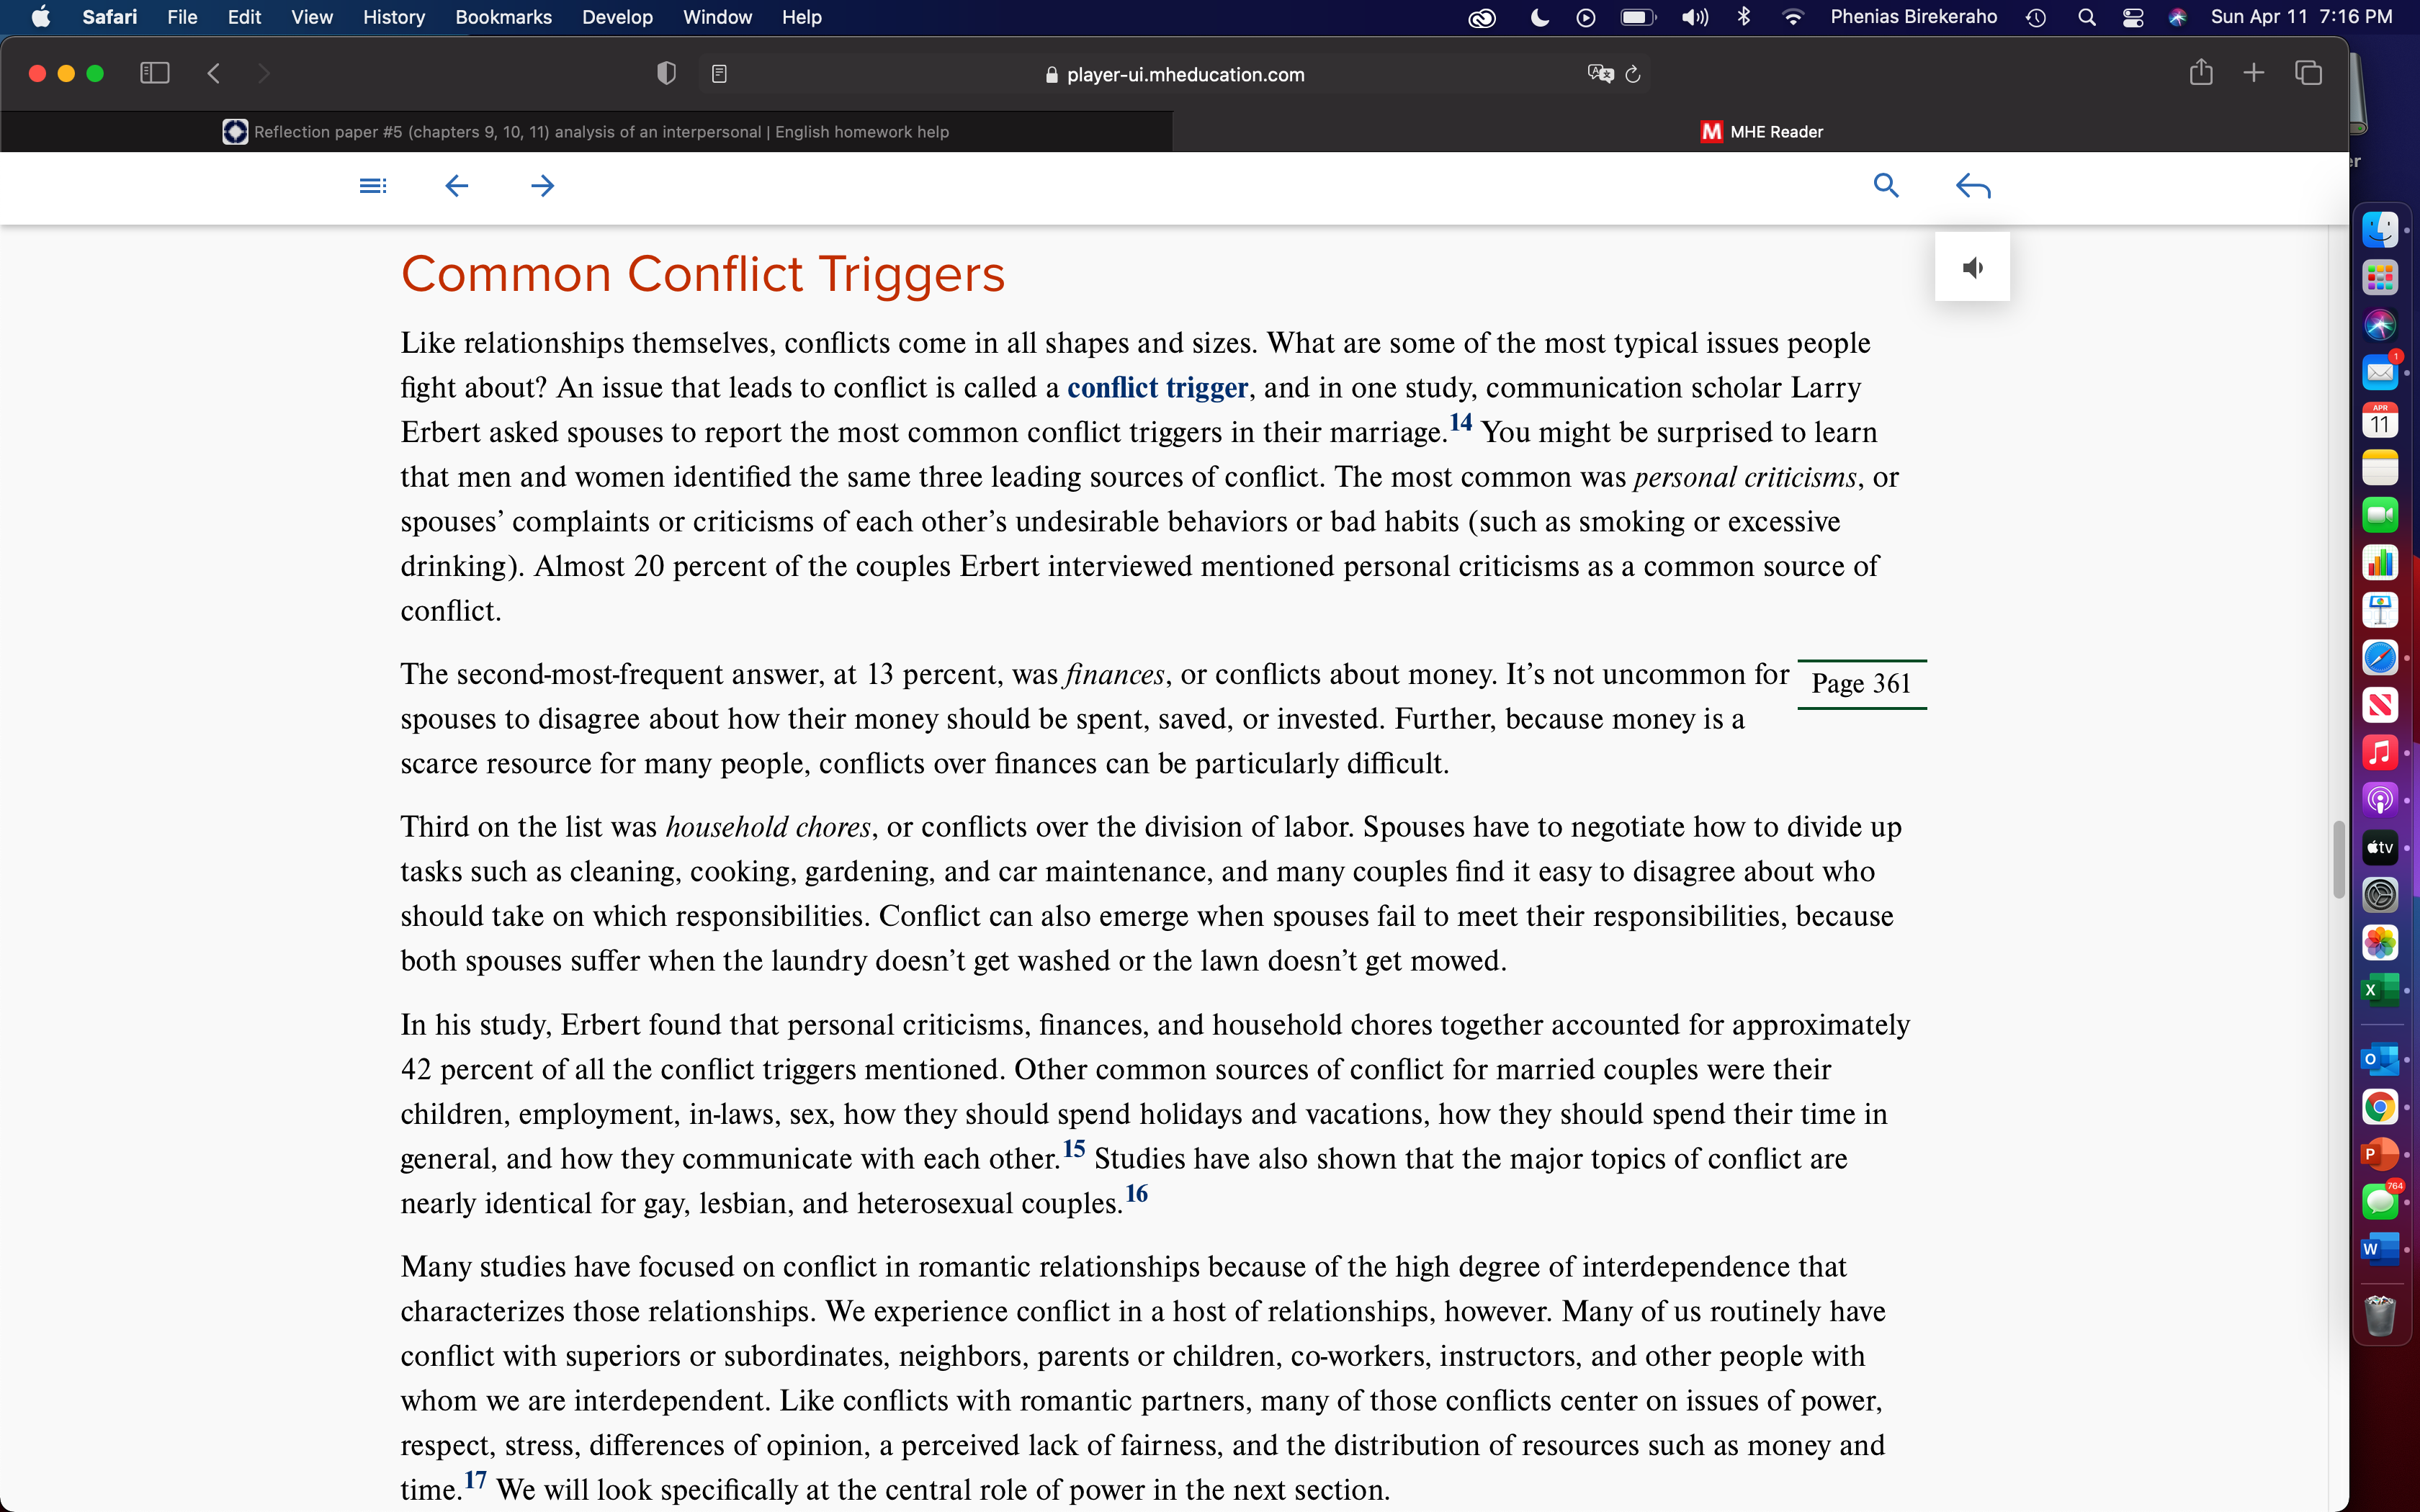Screen dimensions: 2420x1512
Task: Open Control Center icon
Action: 2132,17
